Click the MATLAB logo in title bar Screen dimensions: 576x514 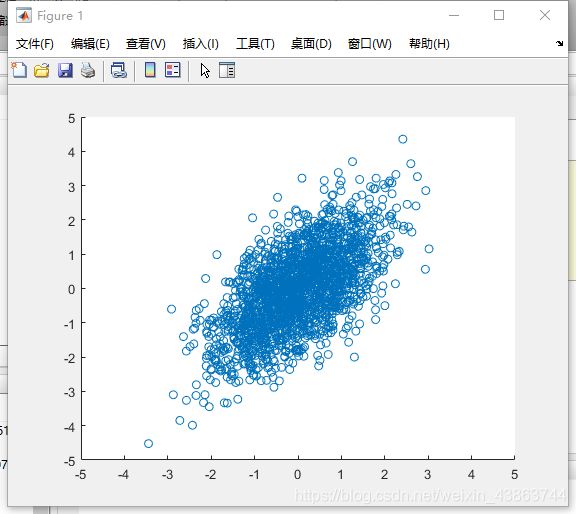24,15
